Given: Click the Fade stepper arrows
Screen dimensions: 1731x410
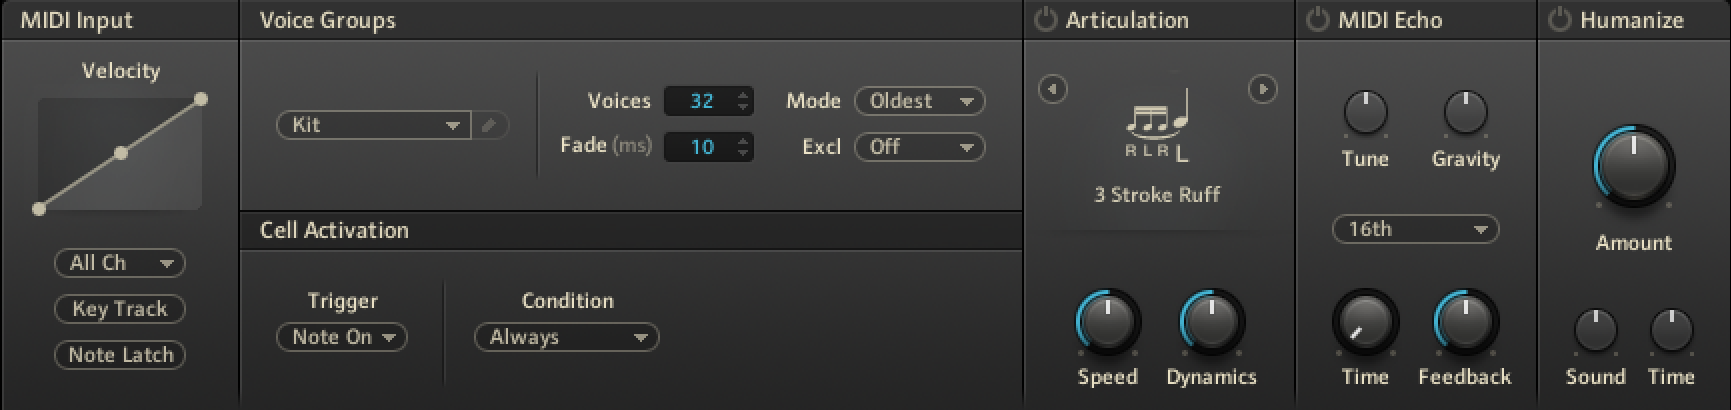Looking at the screenshot, I should 743,147.
